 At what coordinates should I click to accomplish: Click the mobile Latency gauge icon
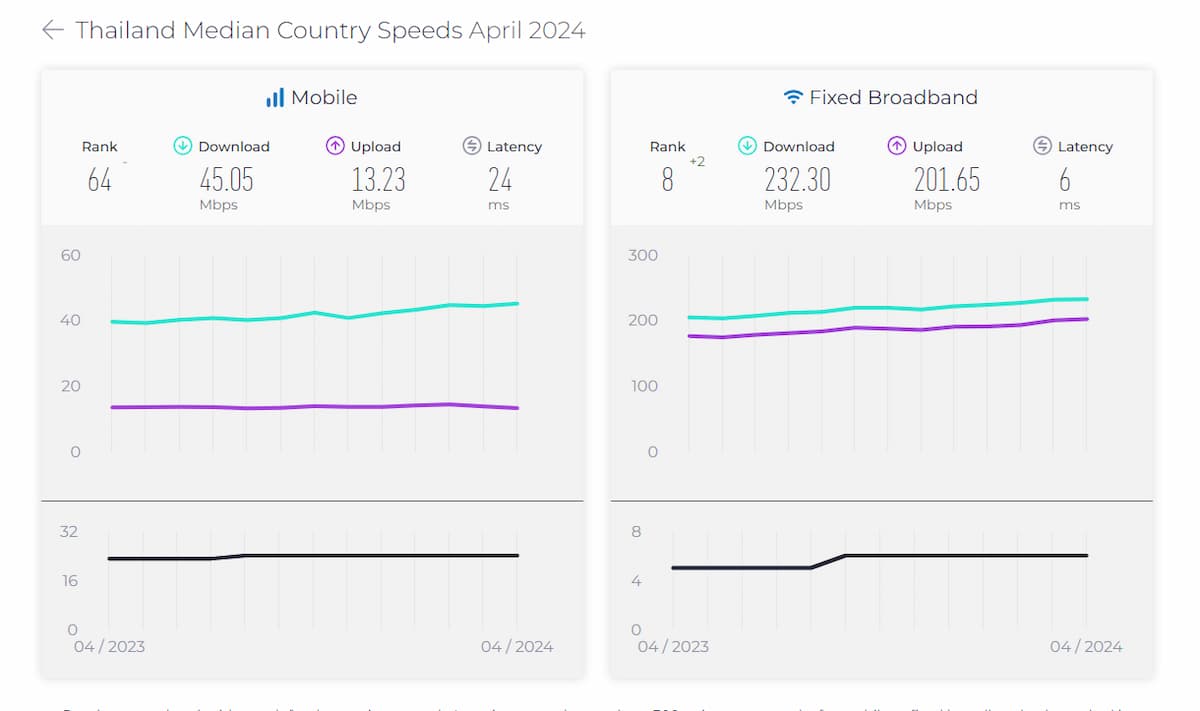coord(470,146)
